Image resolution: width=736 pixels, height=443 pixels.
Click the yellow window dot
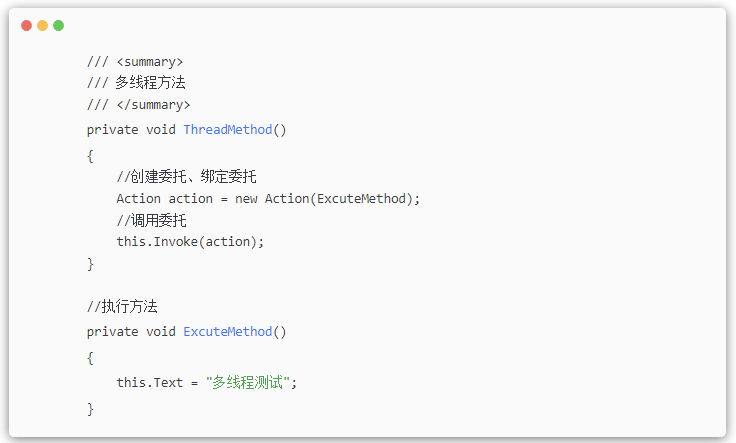tap(42, 25)
